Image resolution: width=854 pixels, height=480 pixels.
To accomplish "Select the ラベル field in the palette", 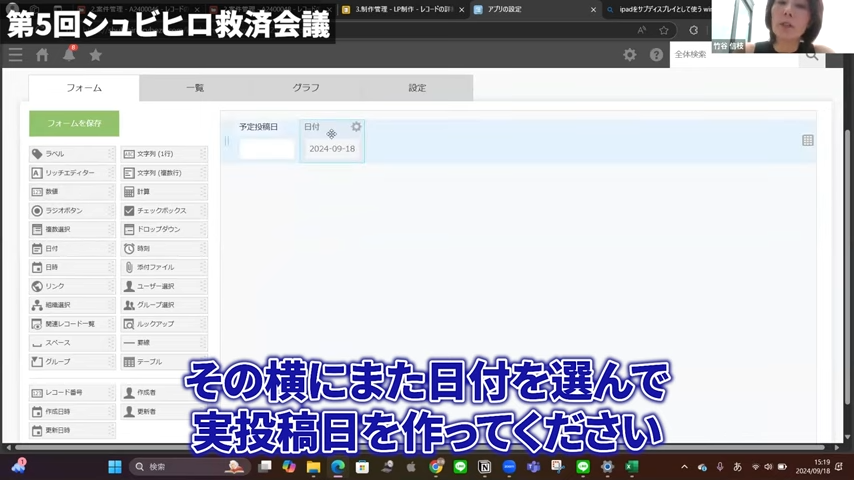I will tap(72, 154).
